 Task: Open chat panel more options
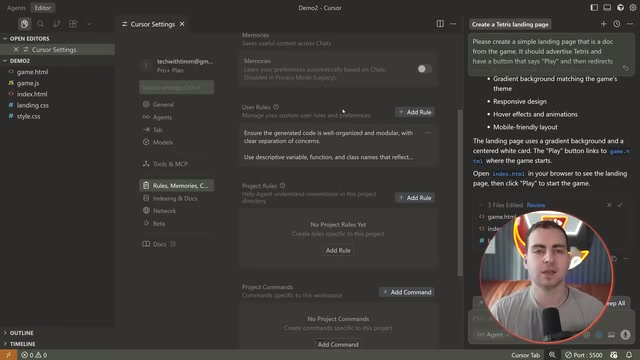630,24
